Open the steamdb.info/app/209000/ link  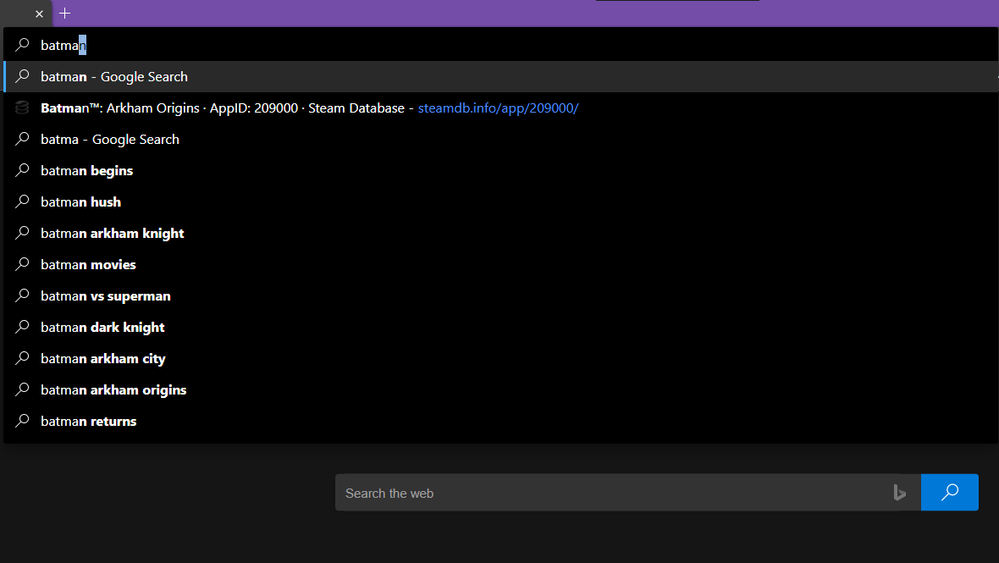point(498,108)
